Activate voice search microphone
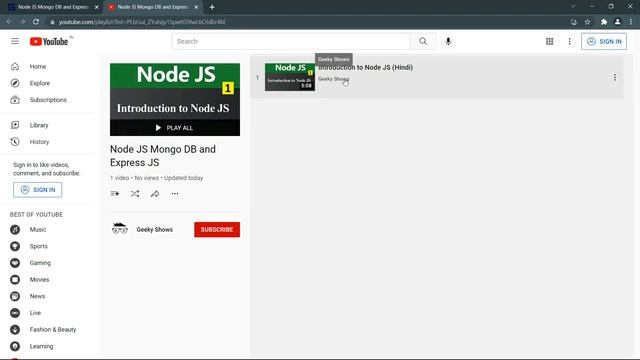 448,41
